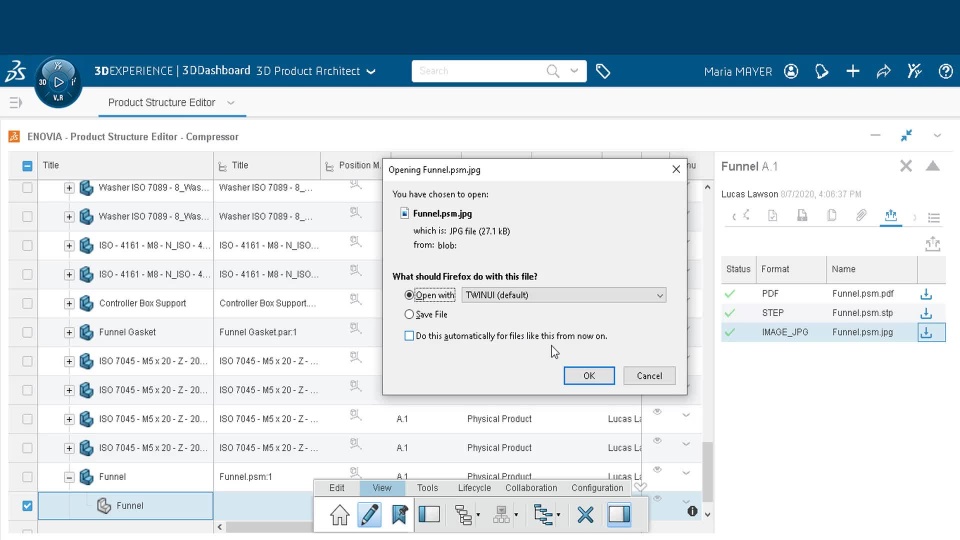Open the Configuration action bar tab
This screenshot has width=960, height=540.
tap(597, 488)
